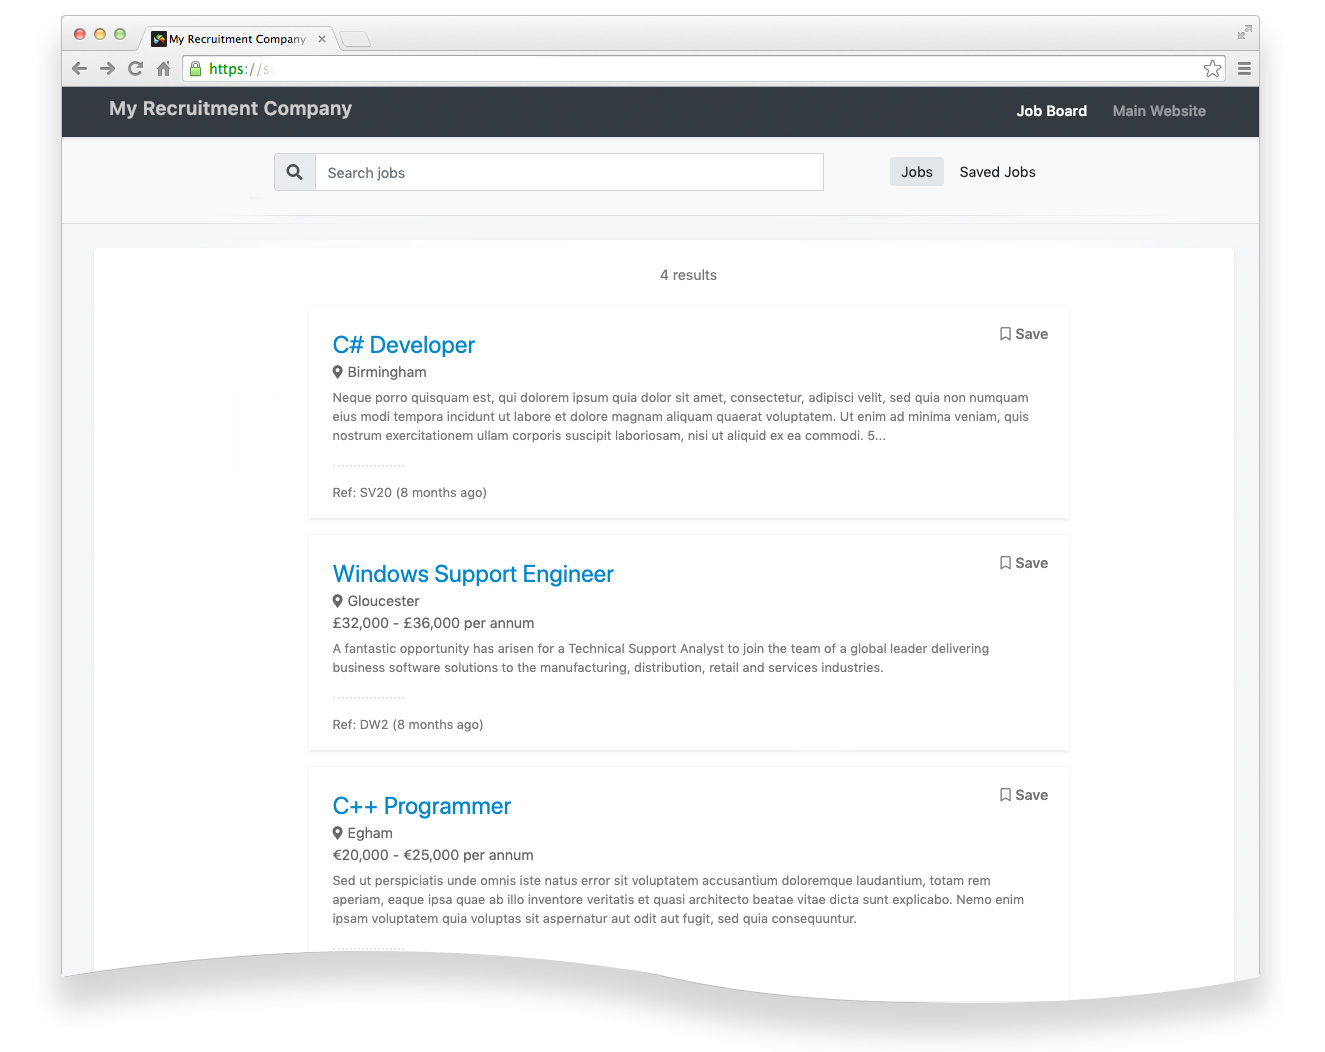Open Main Website navigation link

(1159, 111)
